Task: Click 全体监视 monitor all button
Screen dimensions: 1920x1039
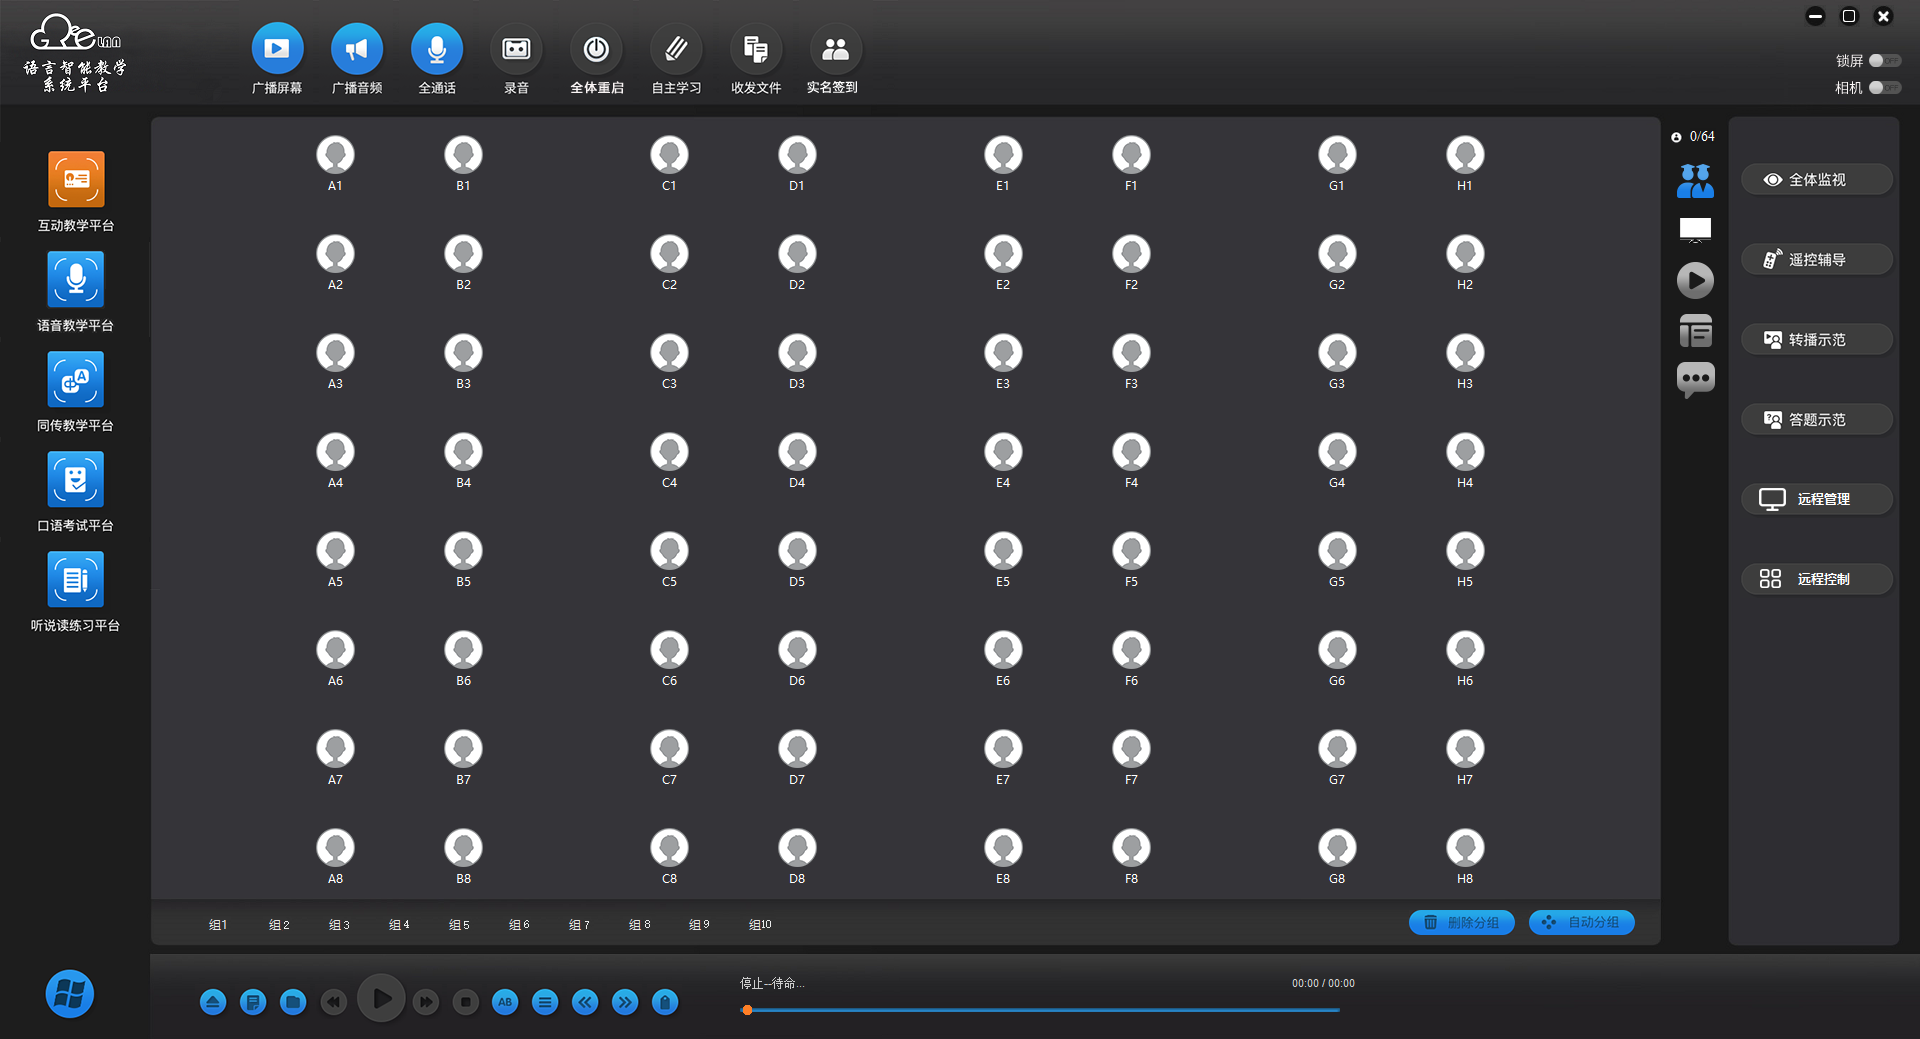Action: pyautogui.click(x=1817, y=180)
